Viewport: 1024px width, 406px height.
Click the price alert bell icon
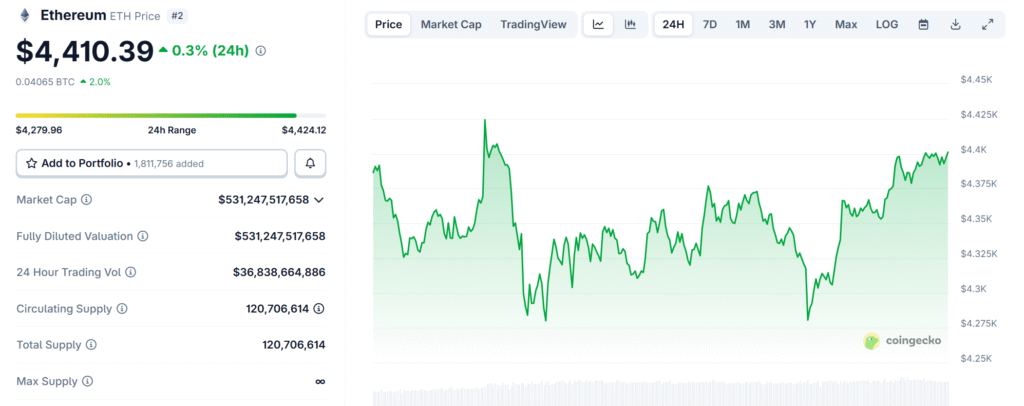point(310,163)
